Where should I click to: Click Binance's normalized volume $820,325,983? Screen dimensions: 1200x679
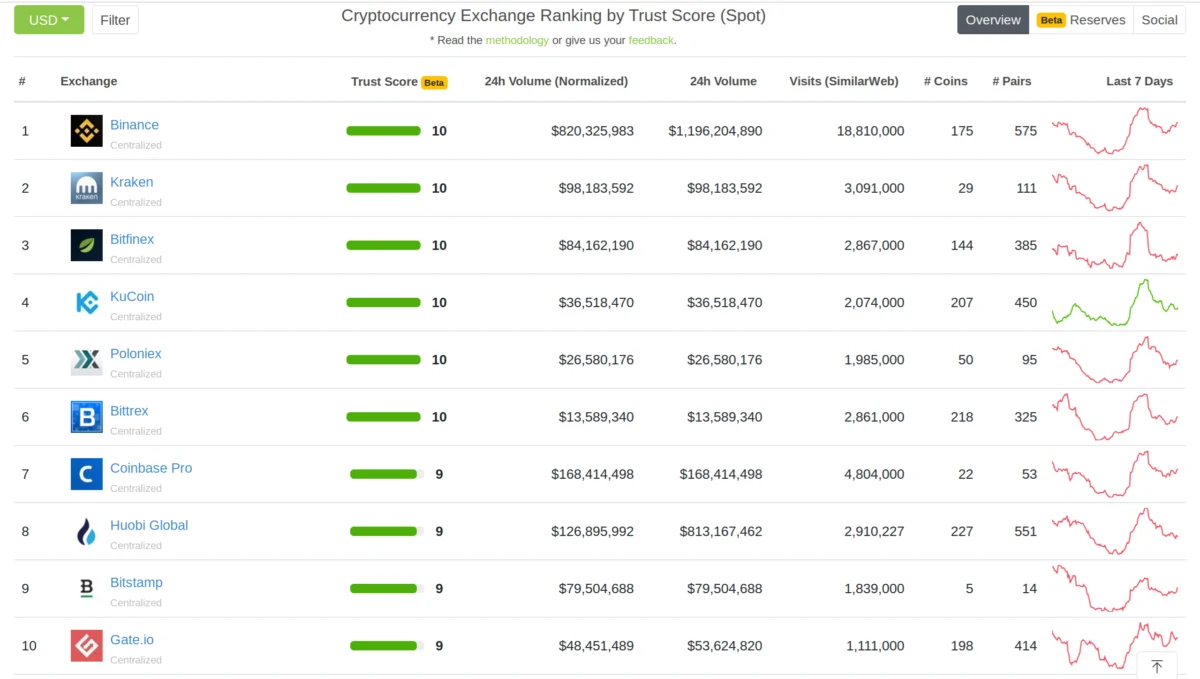592,131
